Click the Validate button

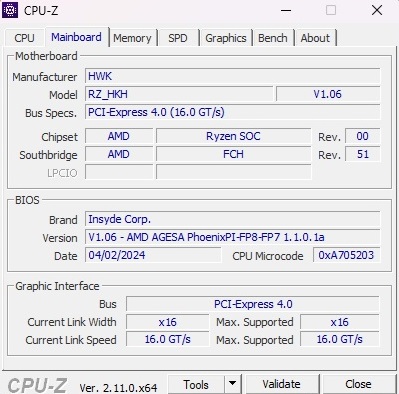281,384
